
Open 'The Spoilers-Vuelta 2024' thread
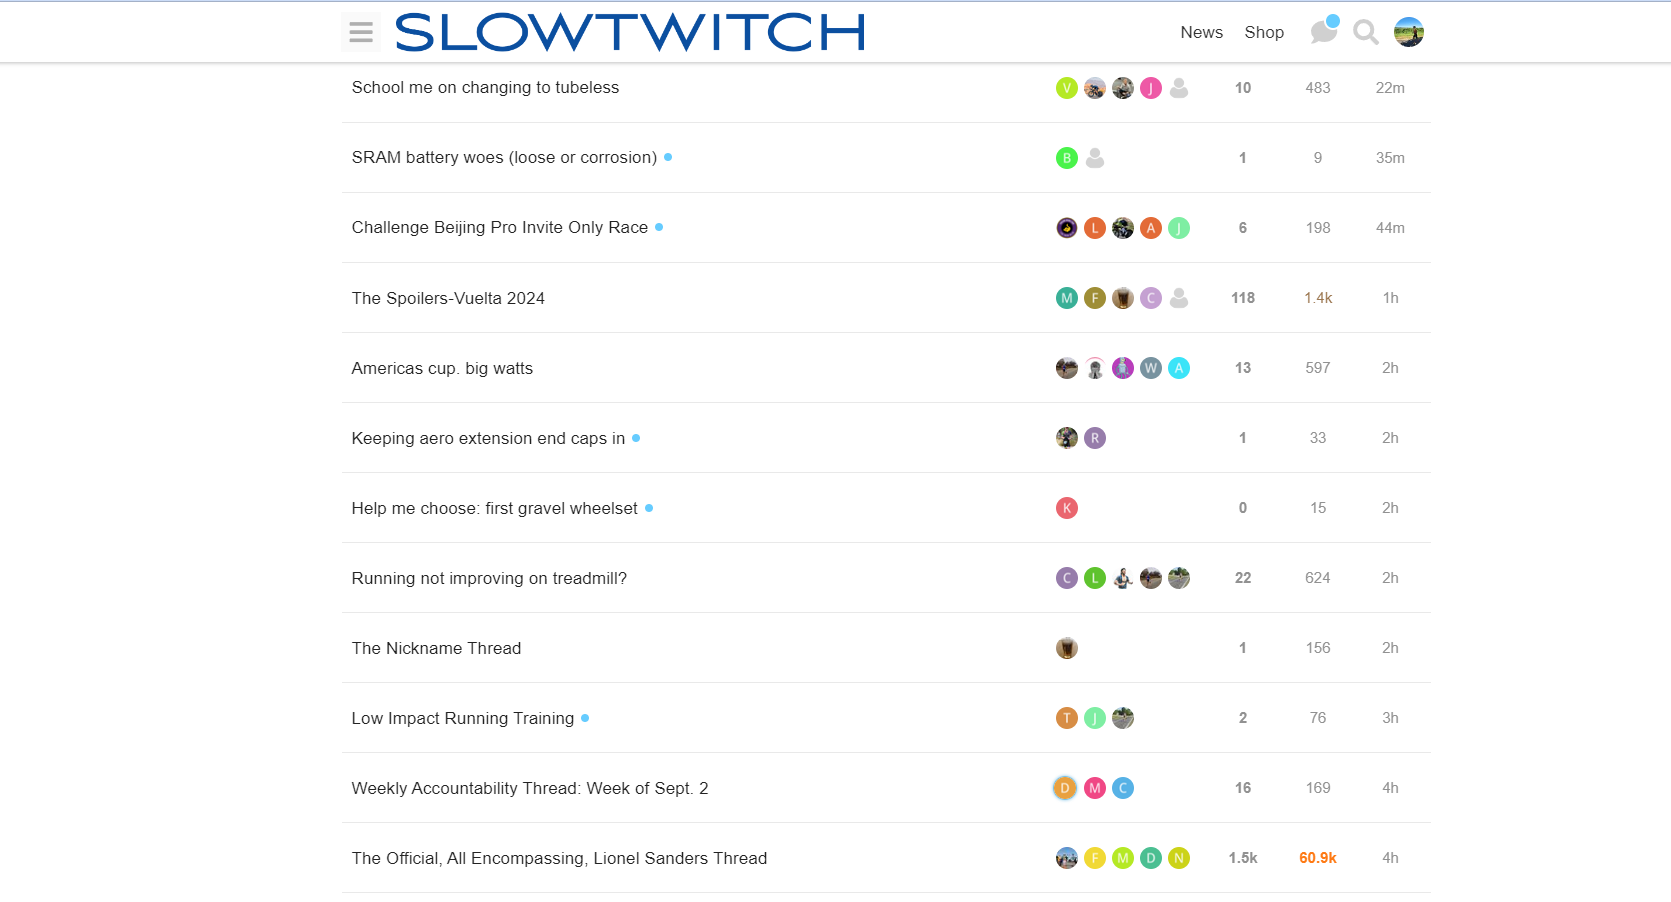click(448, 298)
